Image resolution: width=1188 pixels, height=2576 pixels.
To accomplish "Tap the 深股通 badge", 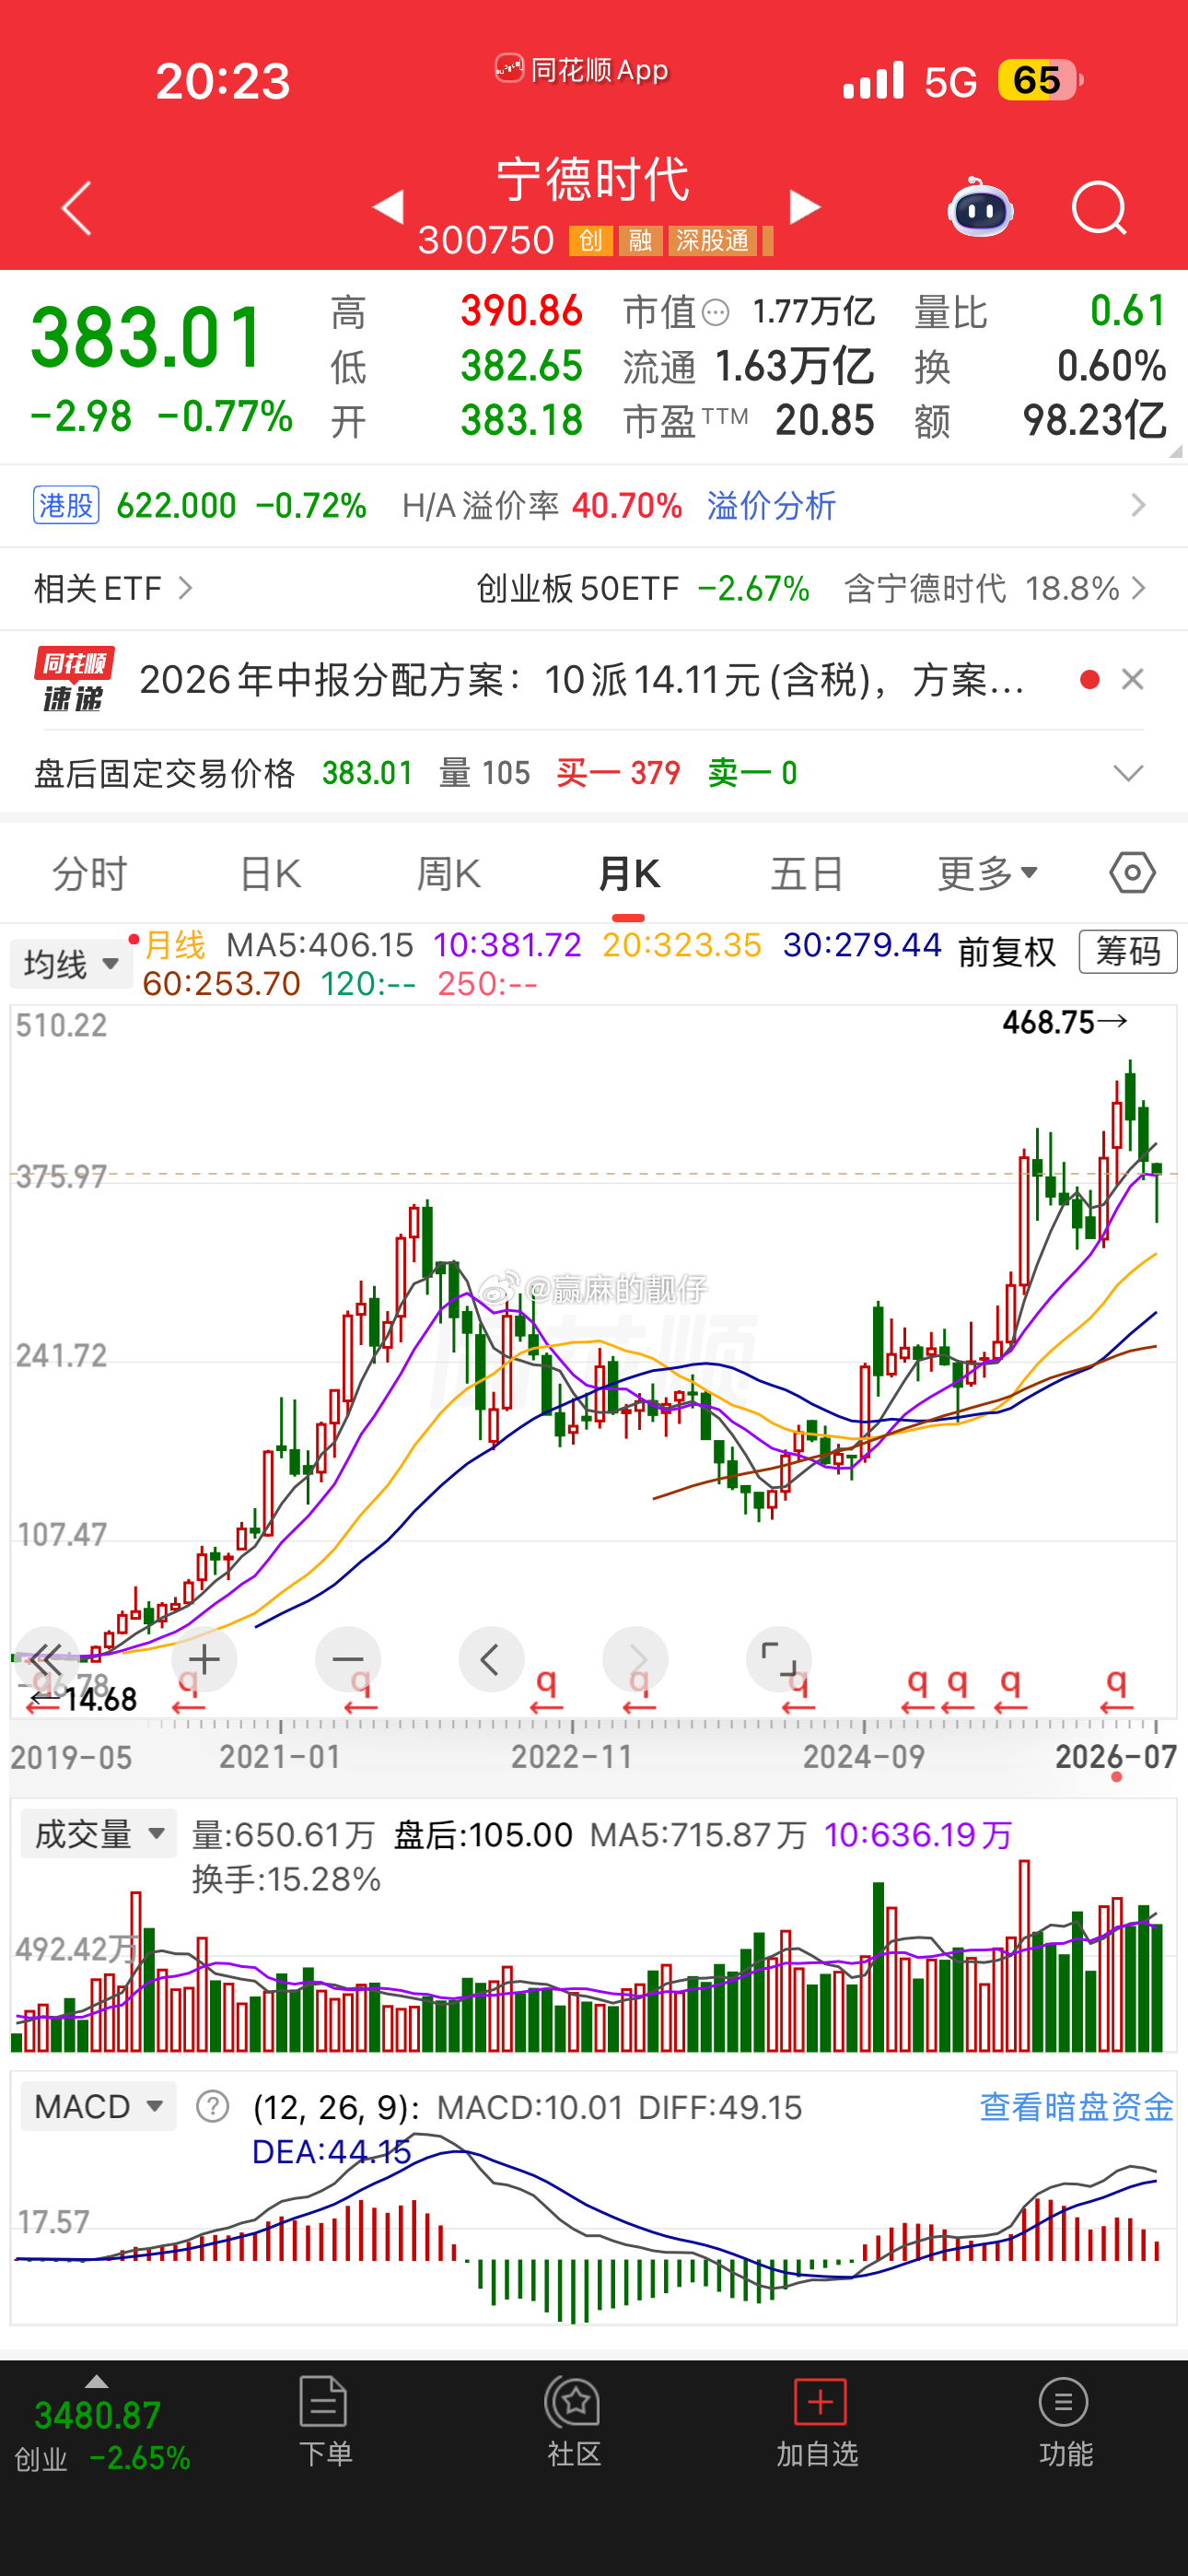I will [712, 240].
